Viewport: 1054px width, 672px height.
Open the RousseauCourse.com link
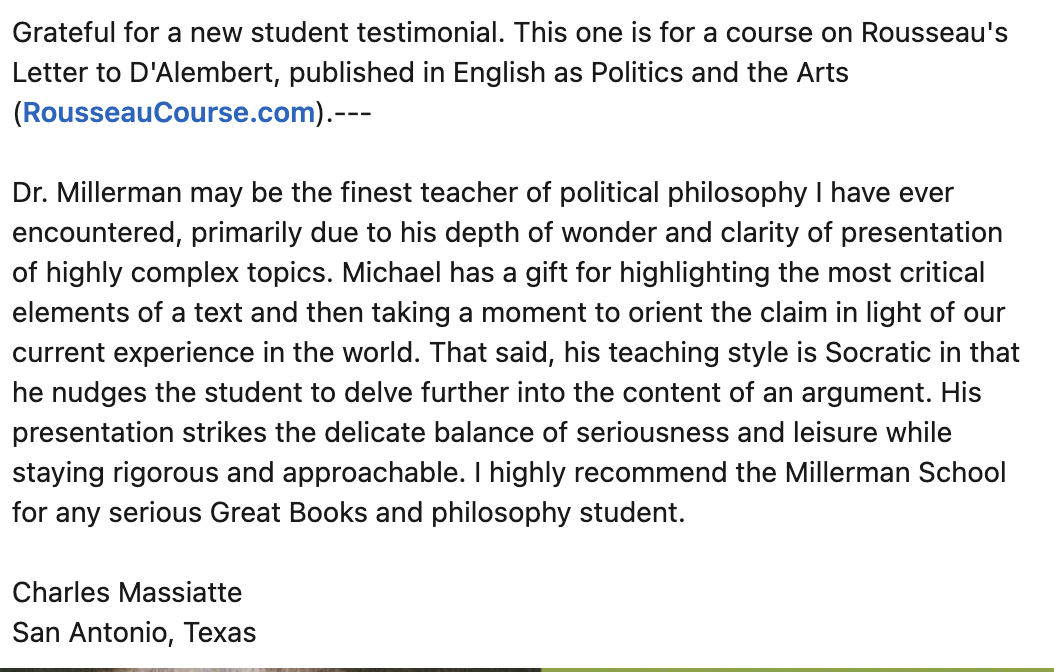pos(169,112)
